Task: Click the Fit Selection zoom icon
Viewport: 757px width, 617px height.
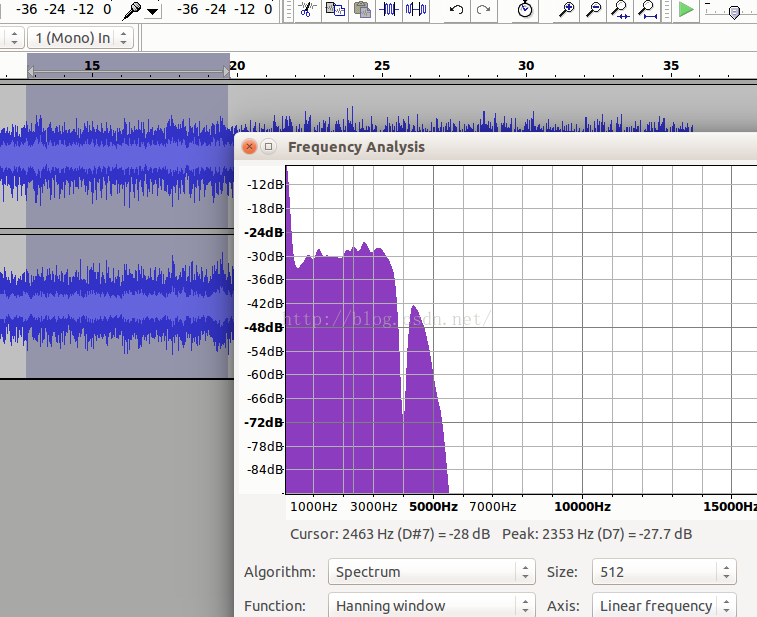Action: 621,10
